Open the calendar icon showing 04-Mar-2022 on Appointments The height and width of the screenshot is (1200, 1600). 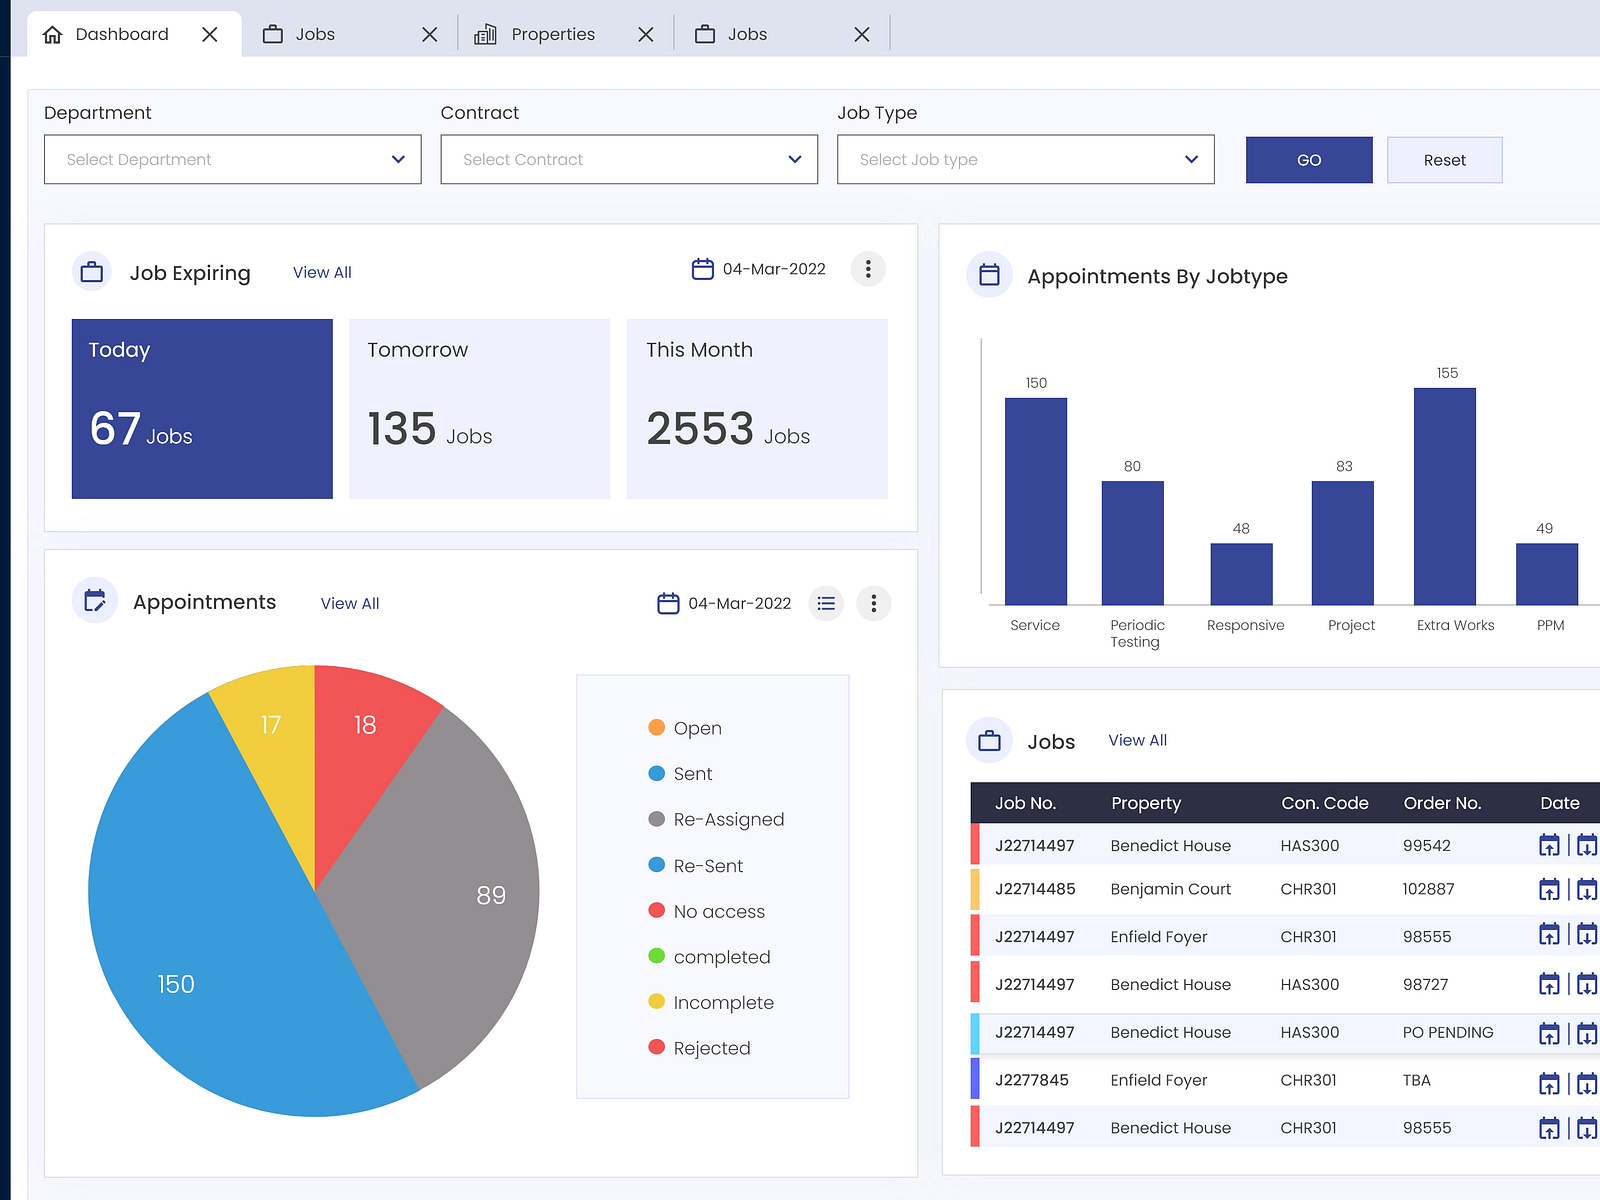click(666, 602)
